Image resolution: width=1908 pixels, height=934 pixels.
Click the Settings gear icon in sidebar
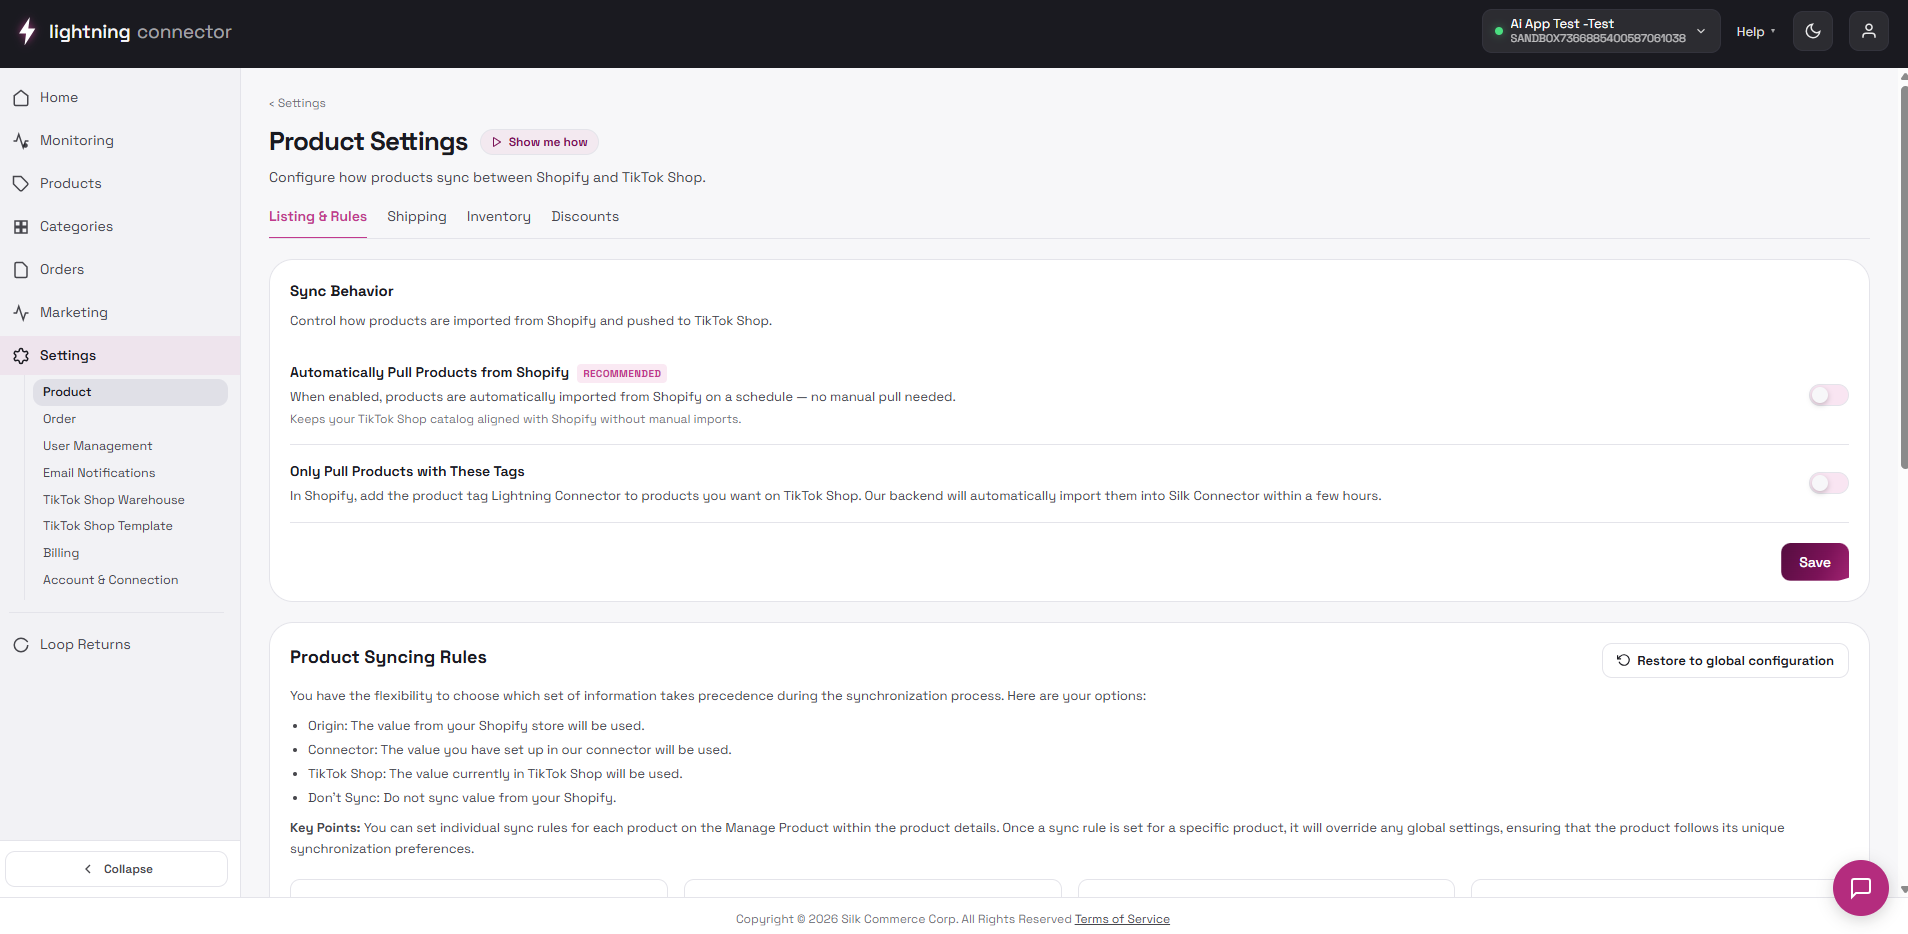[x=21, y=356]
